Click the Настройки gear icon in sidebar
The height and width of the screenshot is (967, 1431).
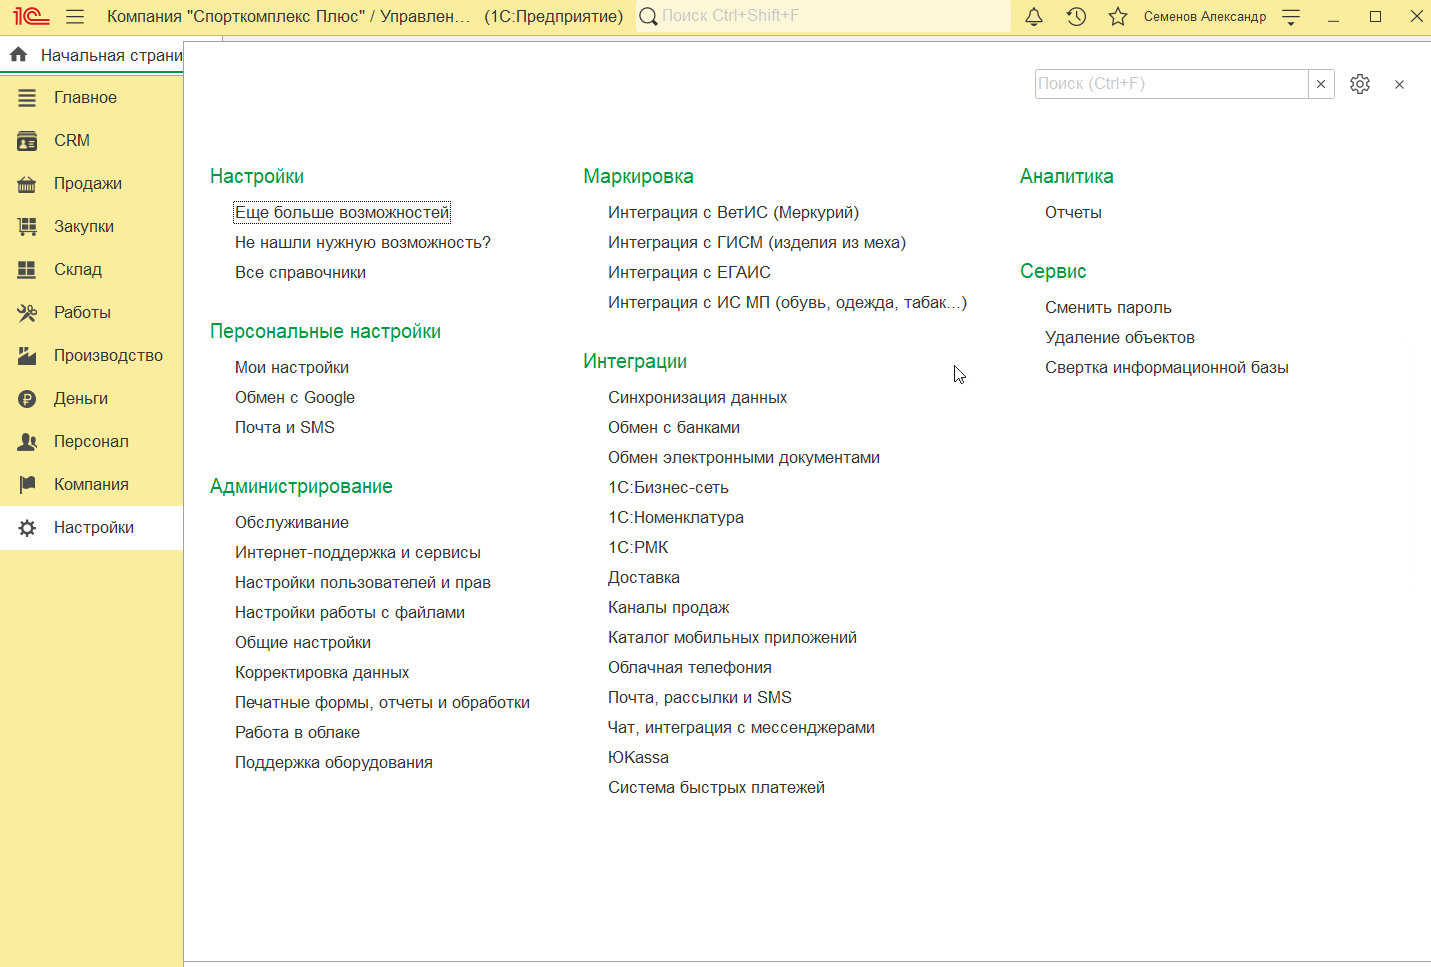tap(27, 528)
